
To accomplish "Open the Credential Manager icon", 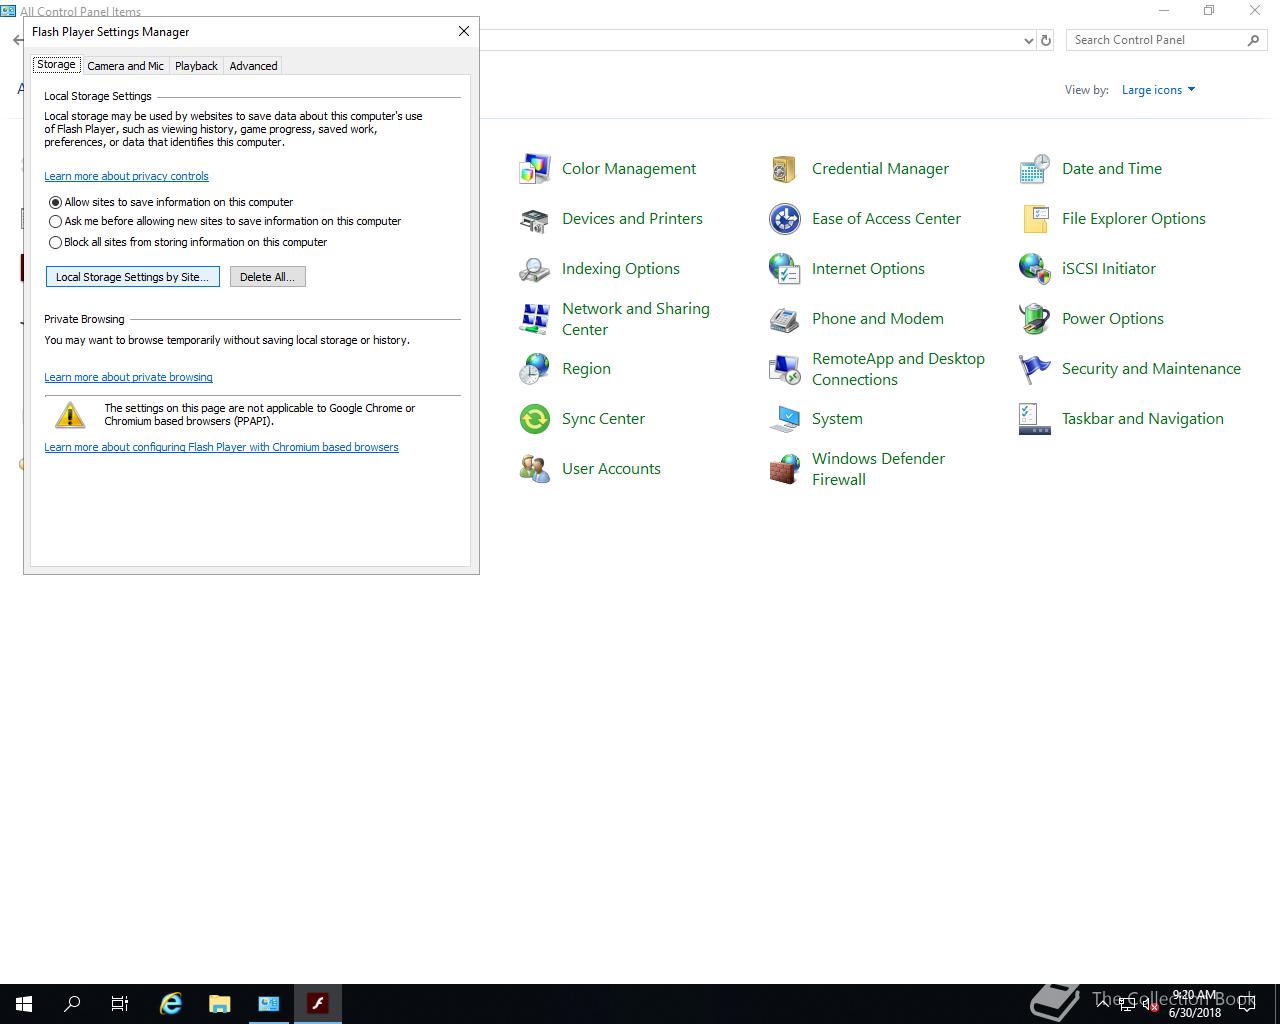I will tap(784, 169).
